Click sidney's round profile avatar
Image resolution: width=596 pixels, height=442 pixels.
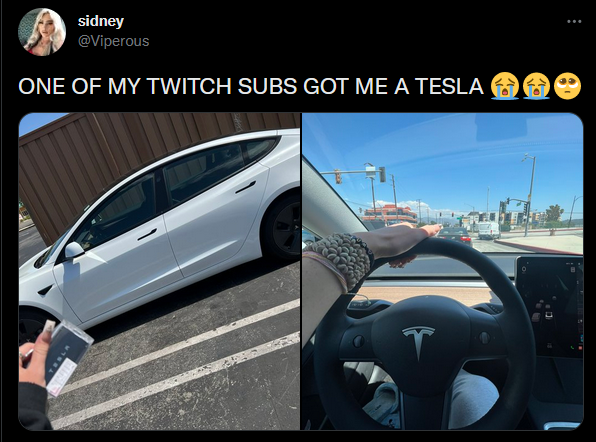[42, 32]
